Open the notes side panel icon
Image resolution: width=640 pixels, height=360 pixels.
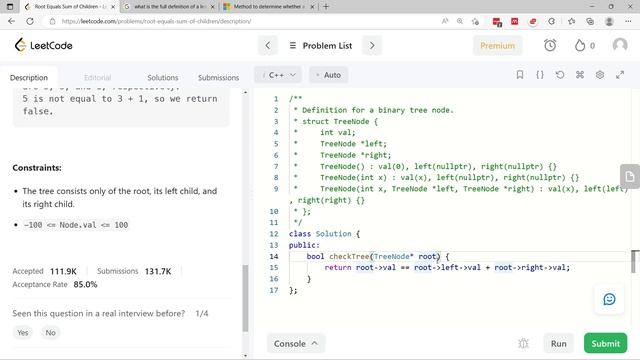coord(629,176)
